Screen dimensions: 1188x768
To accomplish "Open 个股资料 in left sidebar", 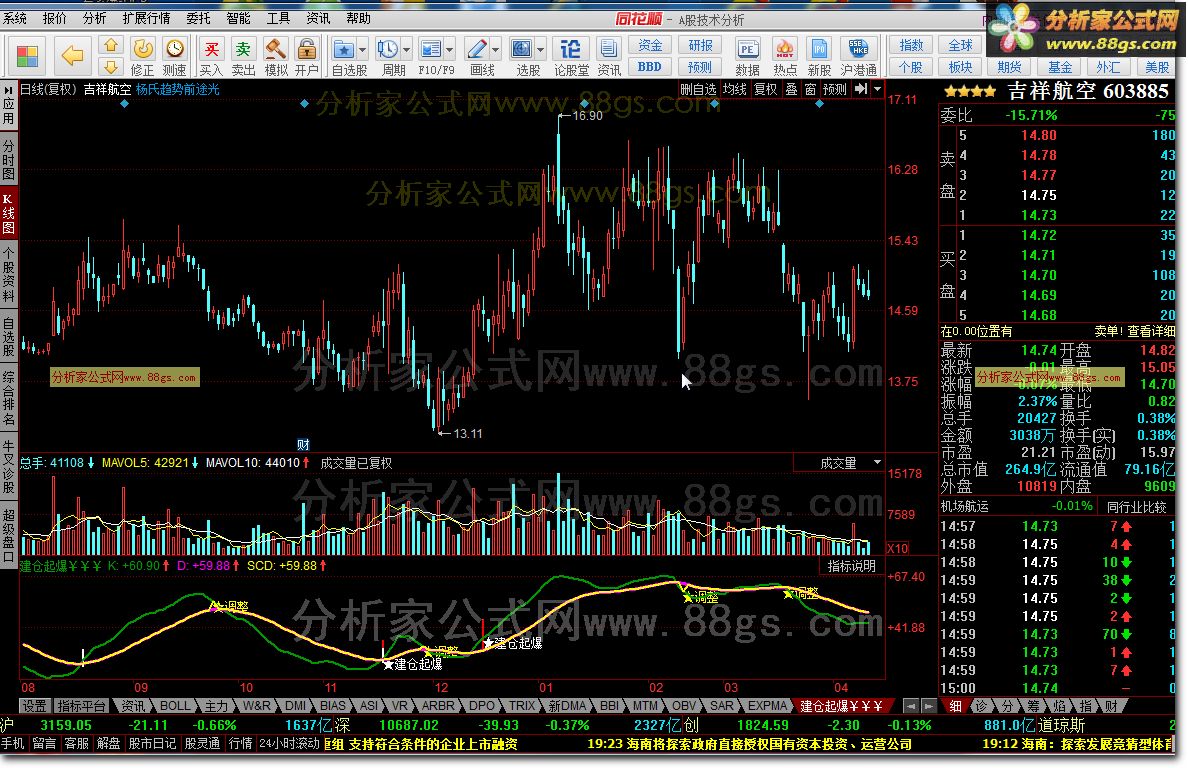I will point(8,274).
